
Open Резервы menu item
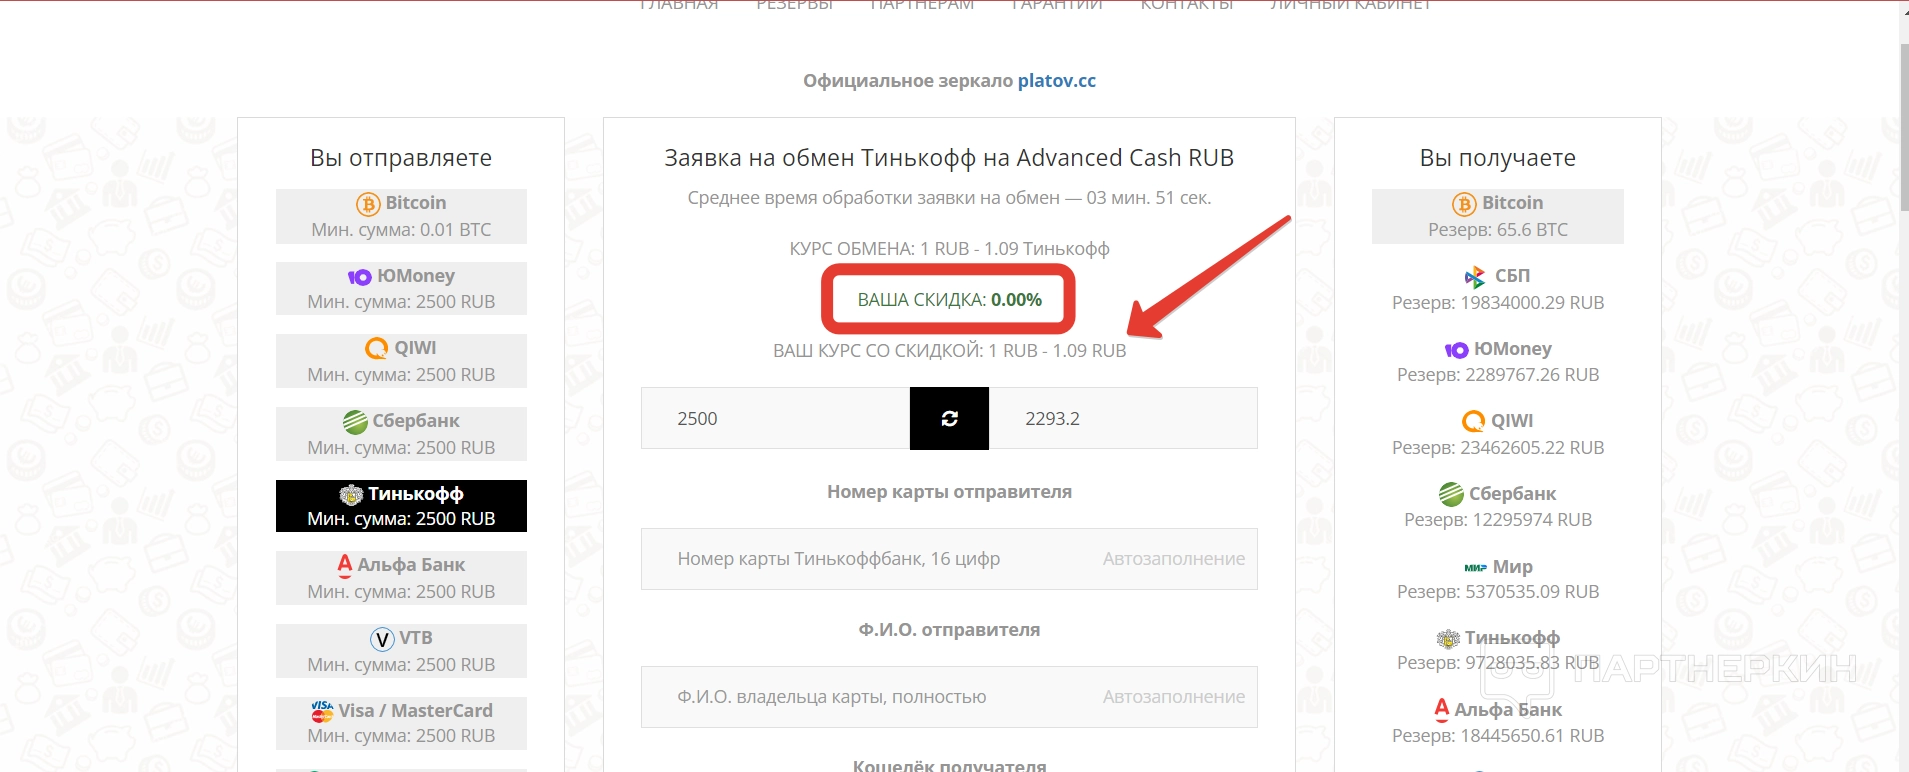click(x=794, y=5)
